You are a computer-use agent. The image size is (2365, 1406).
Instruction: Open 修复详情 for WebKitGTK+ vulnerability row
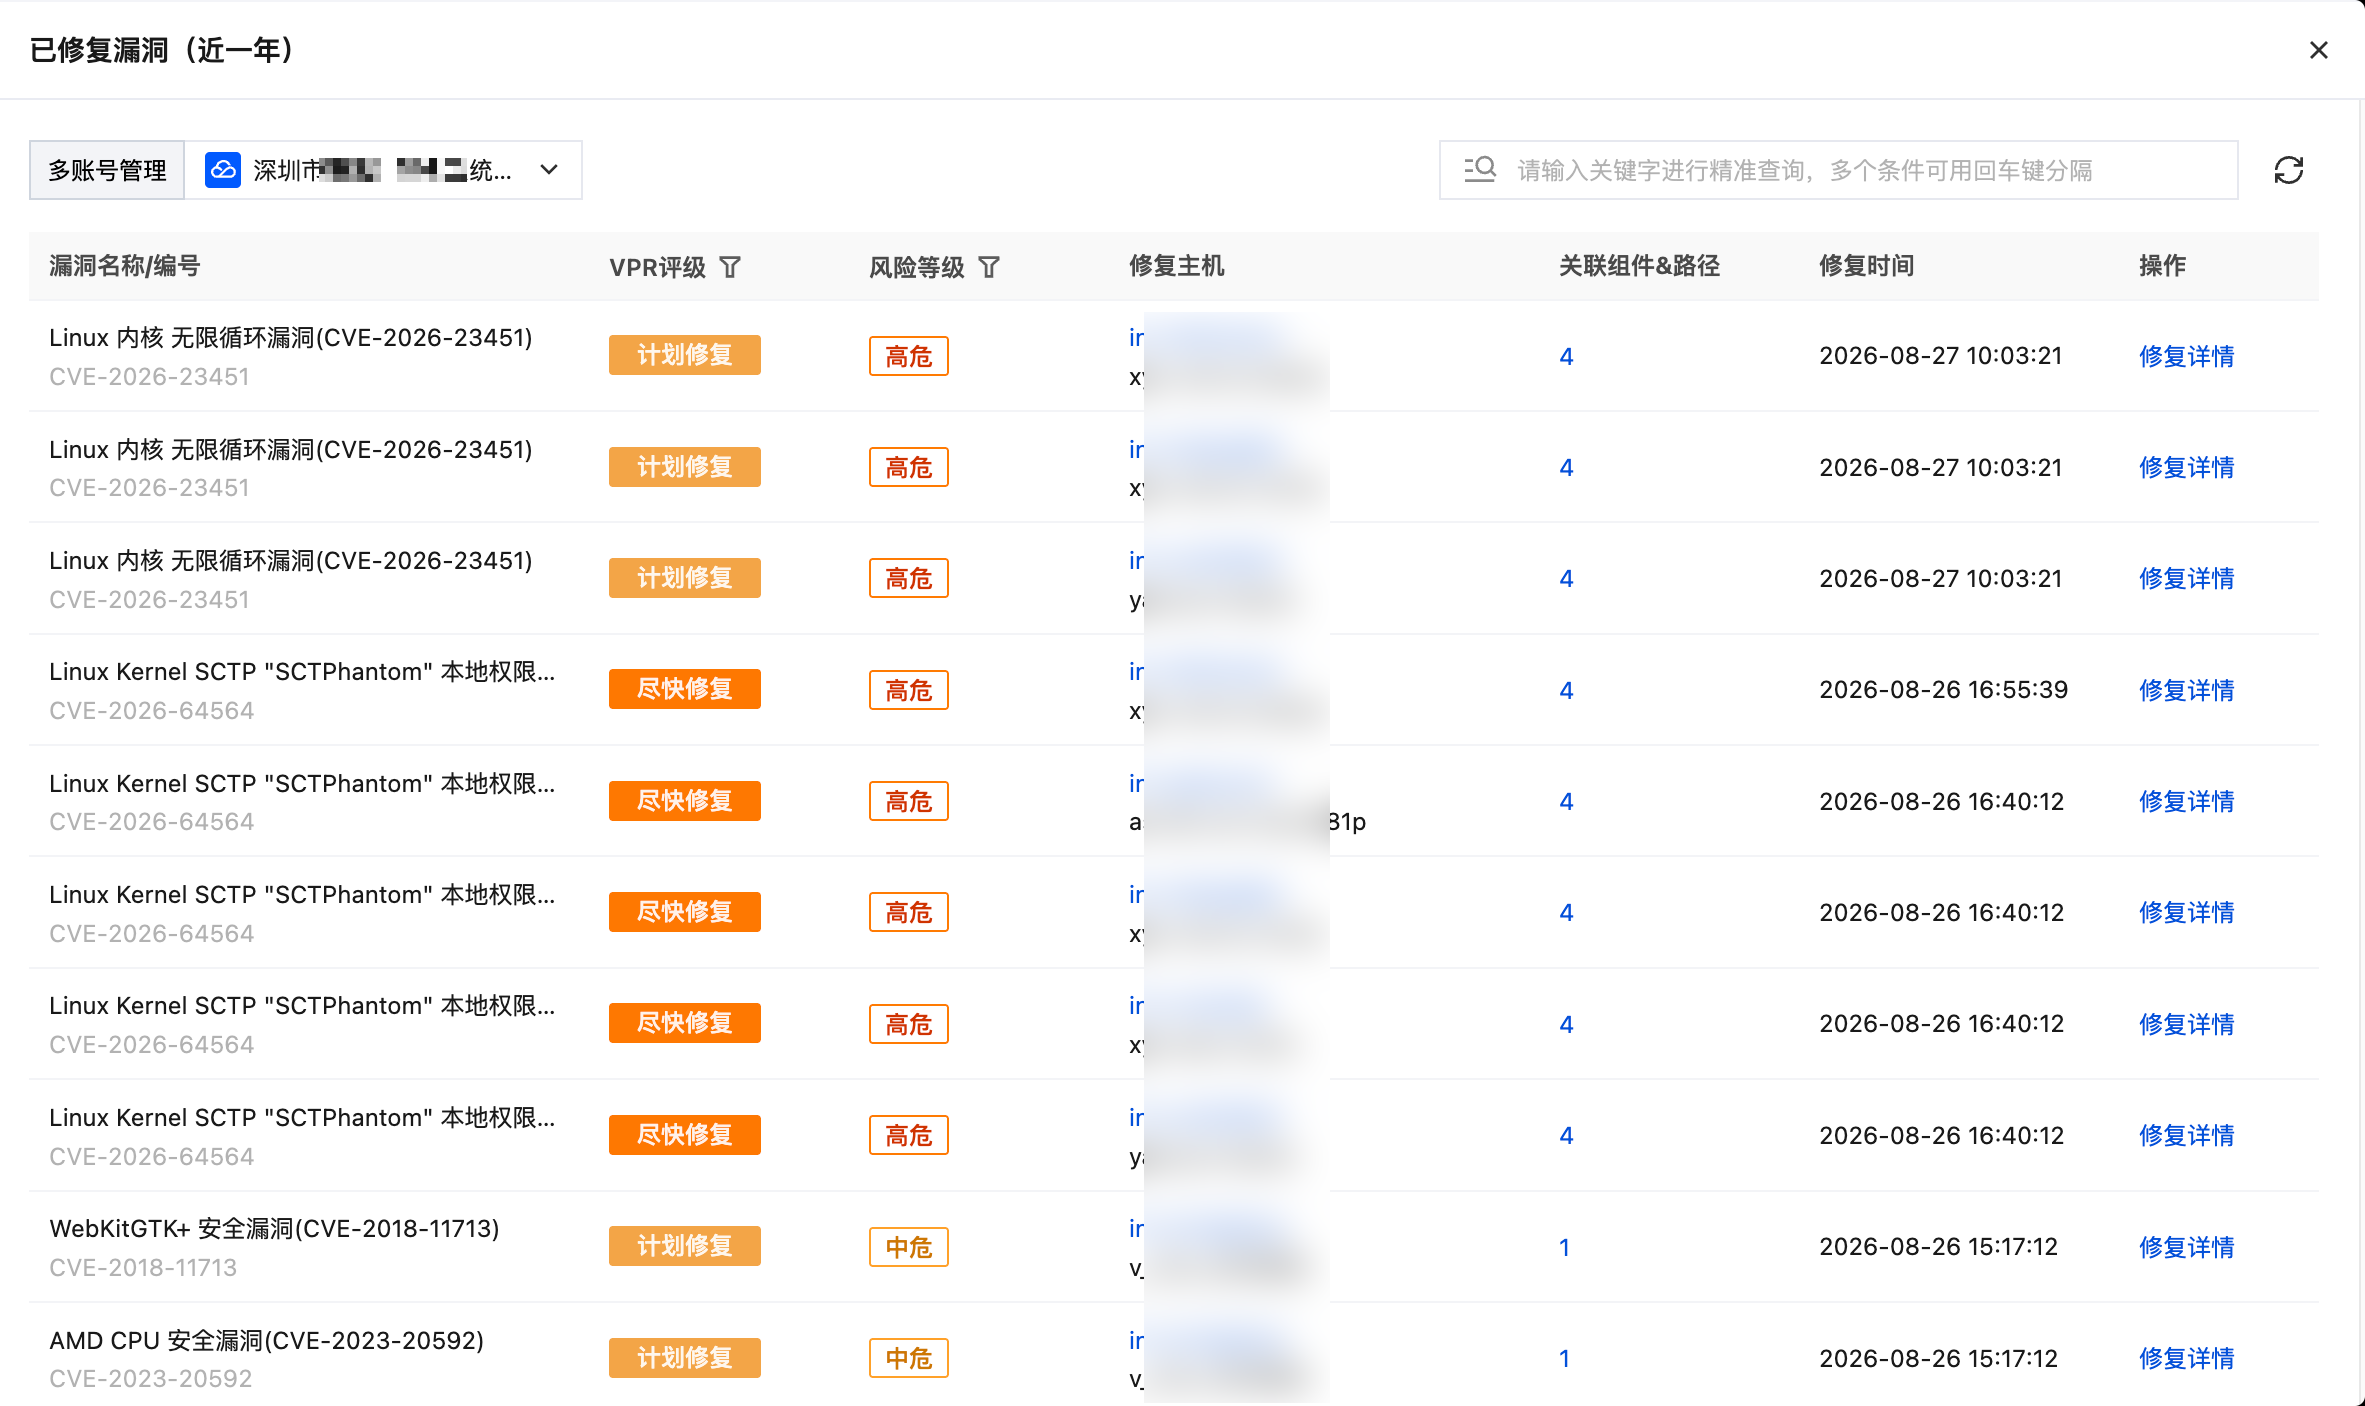click(x=2186, y=1247)
